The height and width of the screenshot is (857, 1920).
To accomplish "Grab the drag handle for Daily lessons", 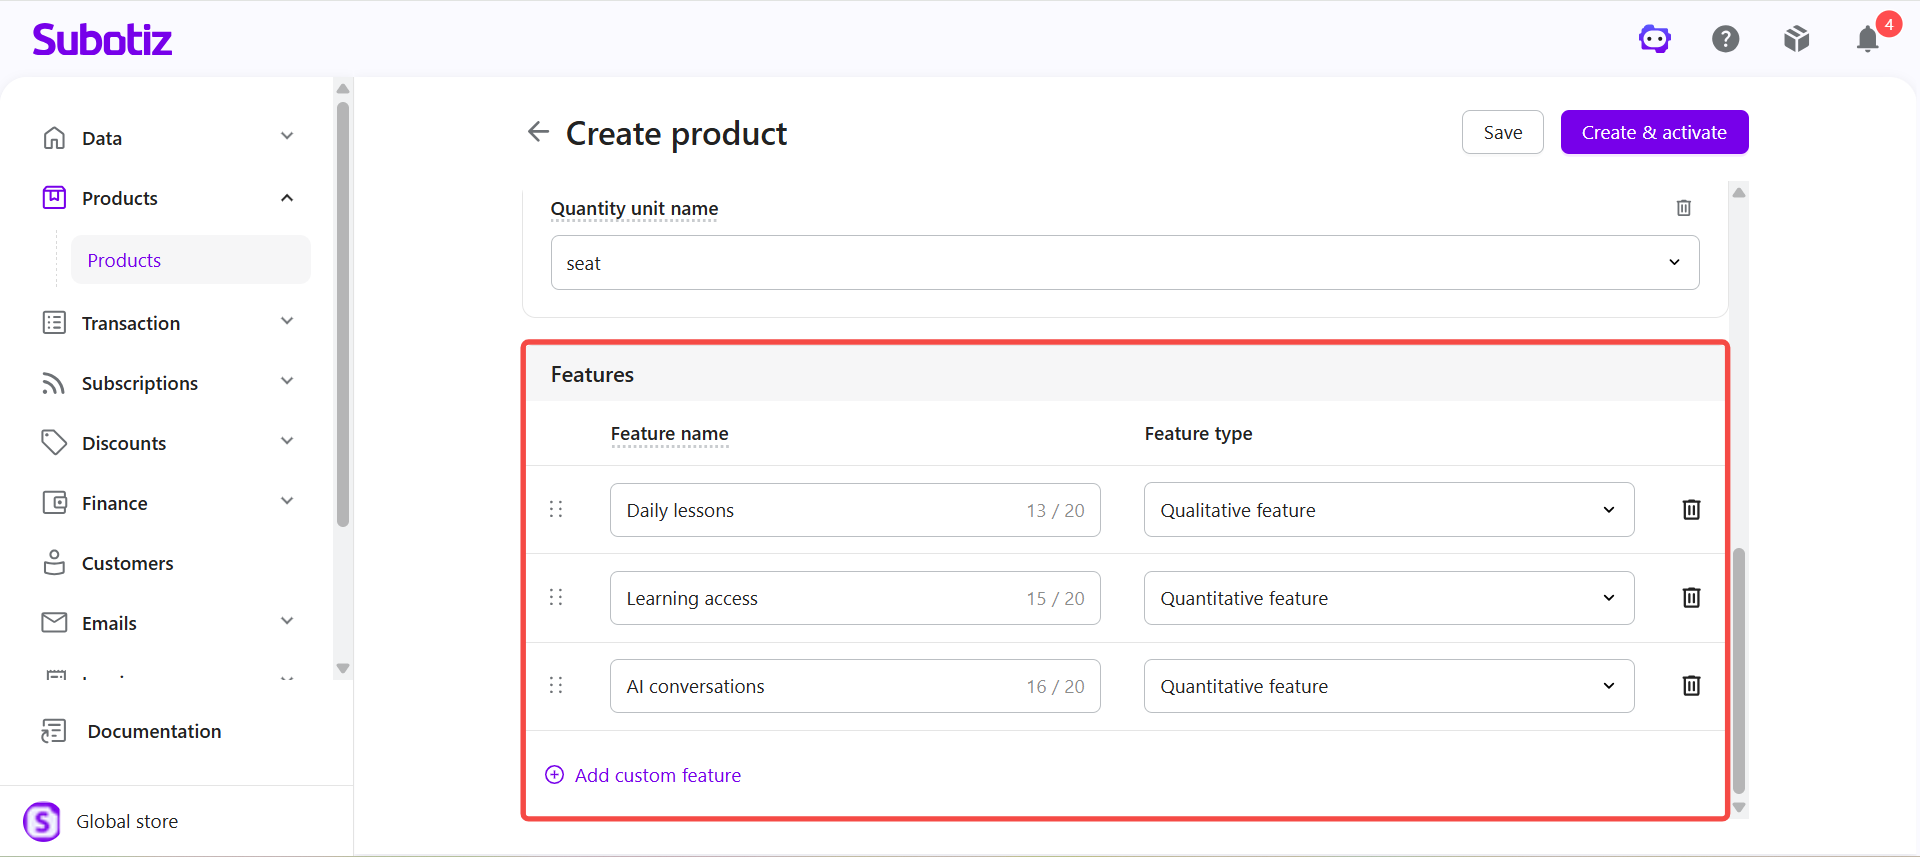I will click(x=556, y=510).
